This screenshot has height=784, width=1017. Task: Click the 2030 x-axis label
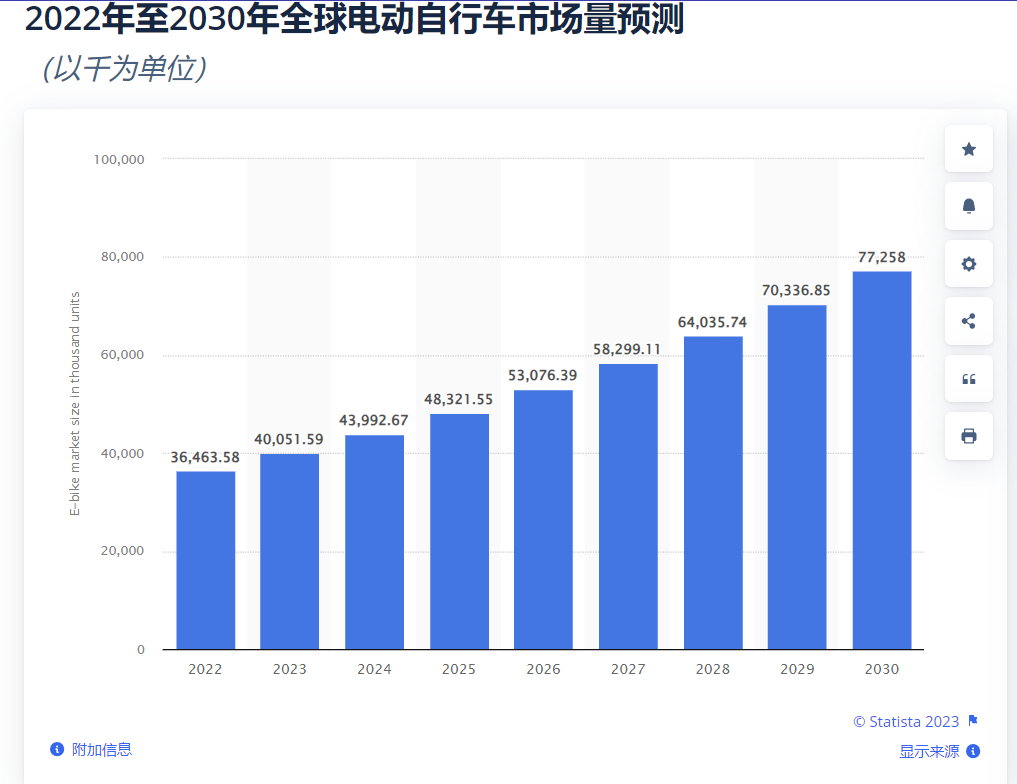coord(881,669)
